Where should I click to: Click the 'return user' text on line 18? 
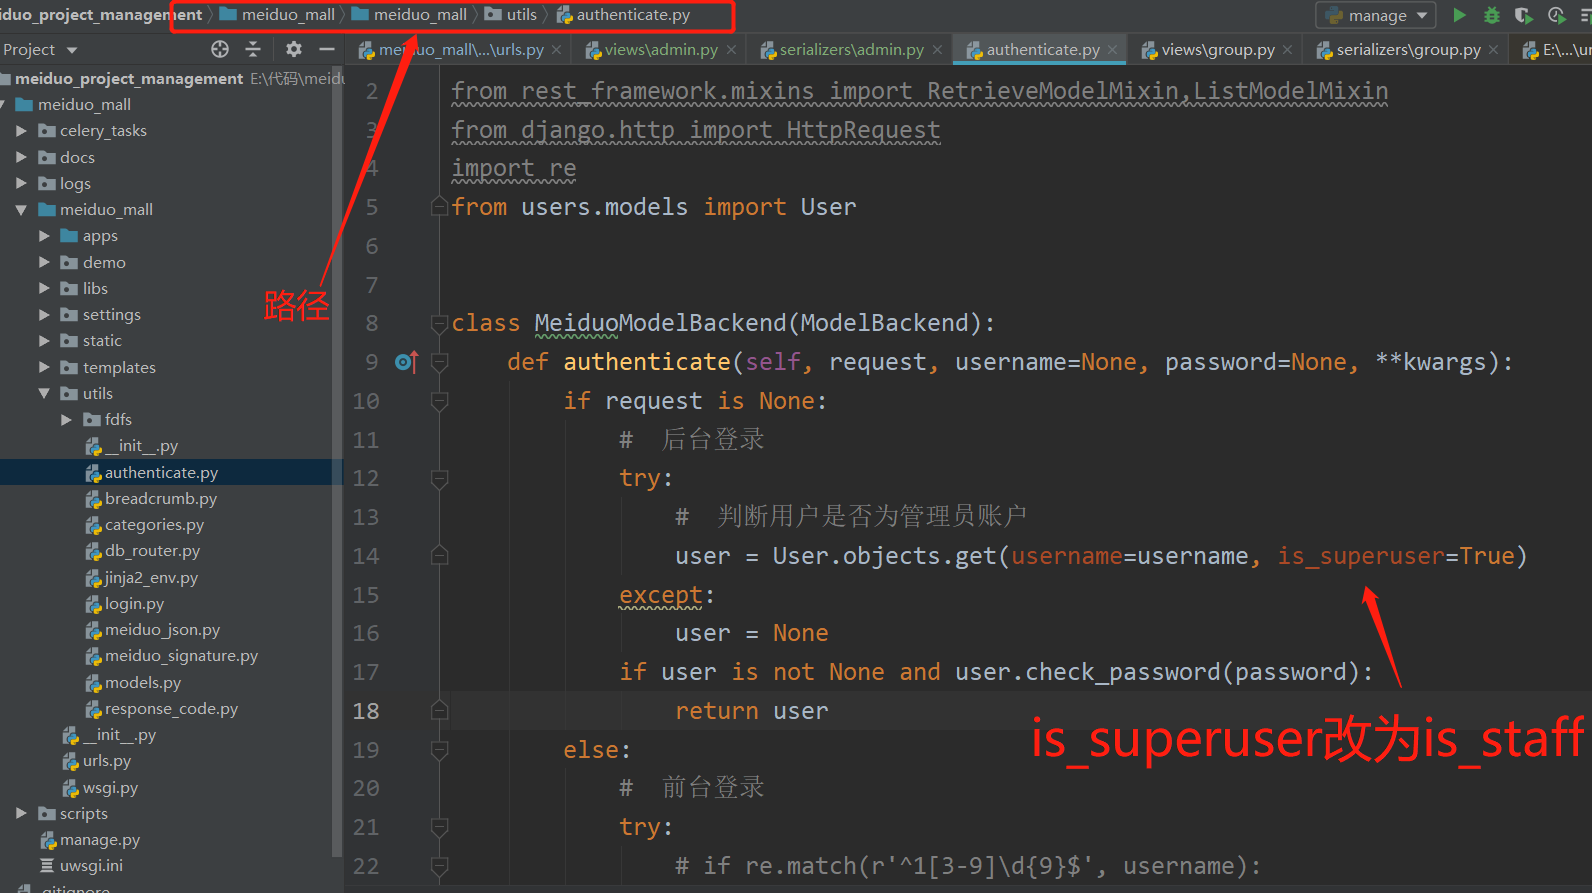pyautogui.click(x=751, y=711)
